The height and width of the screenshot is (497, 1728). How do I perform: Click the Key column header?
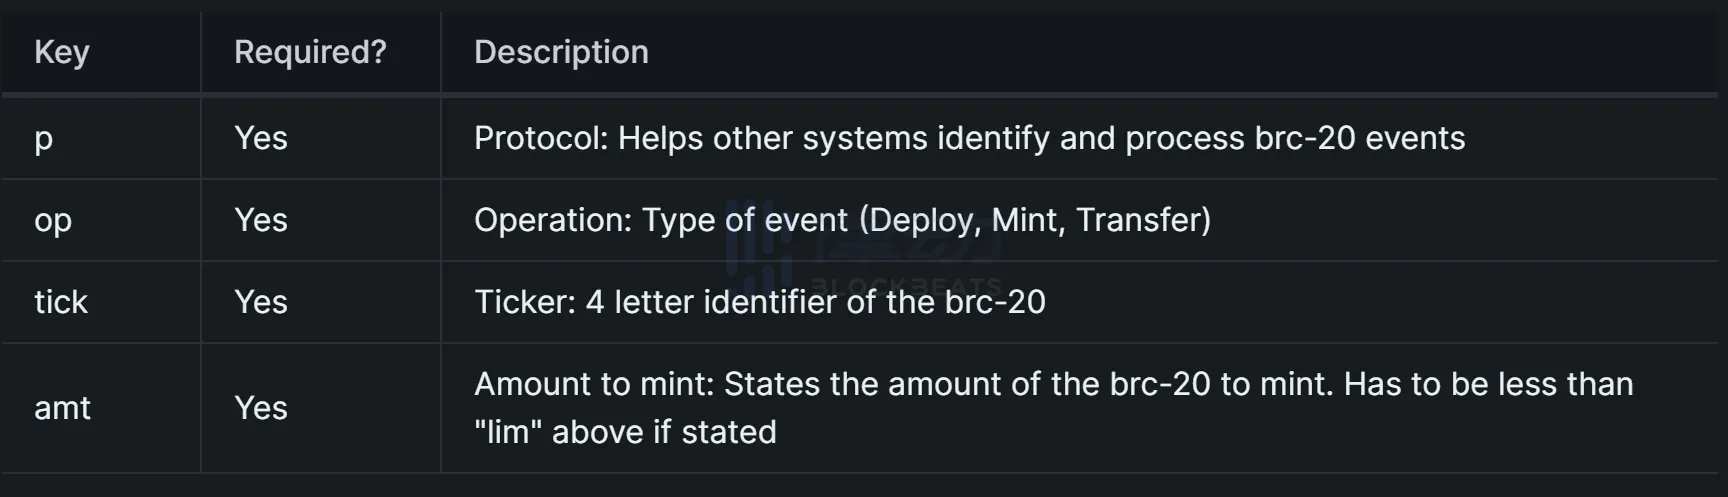point(62,52)
